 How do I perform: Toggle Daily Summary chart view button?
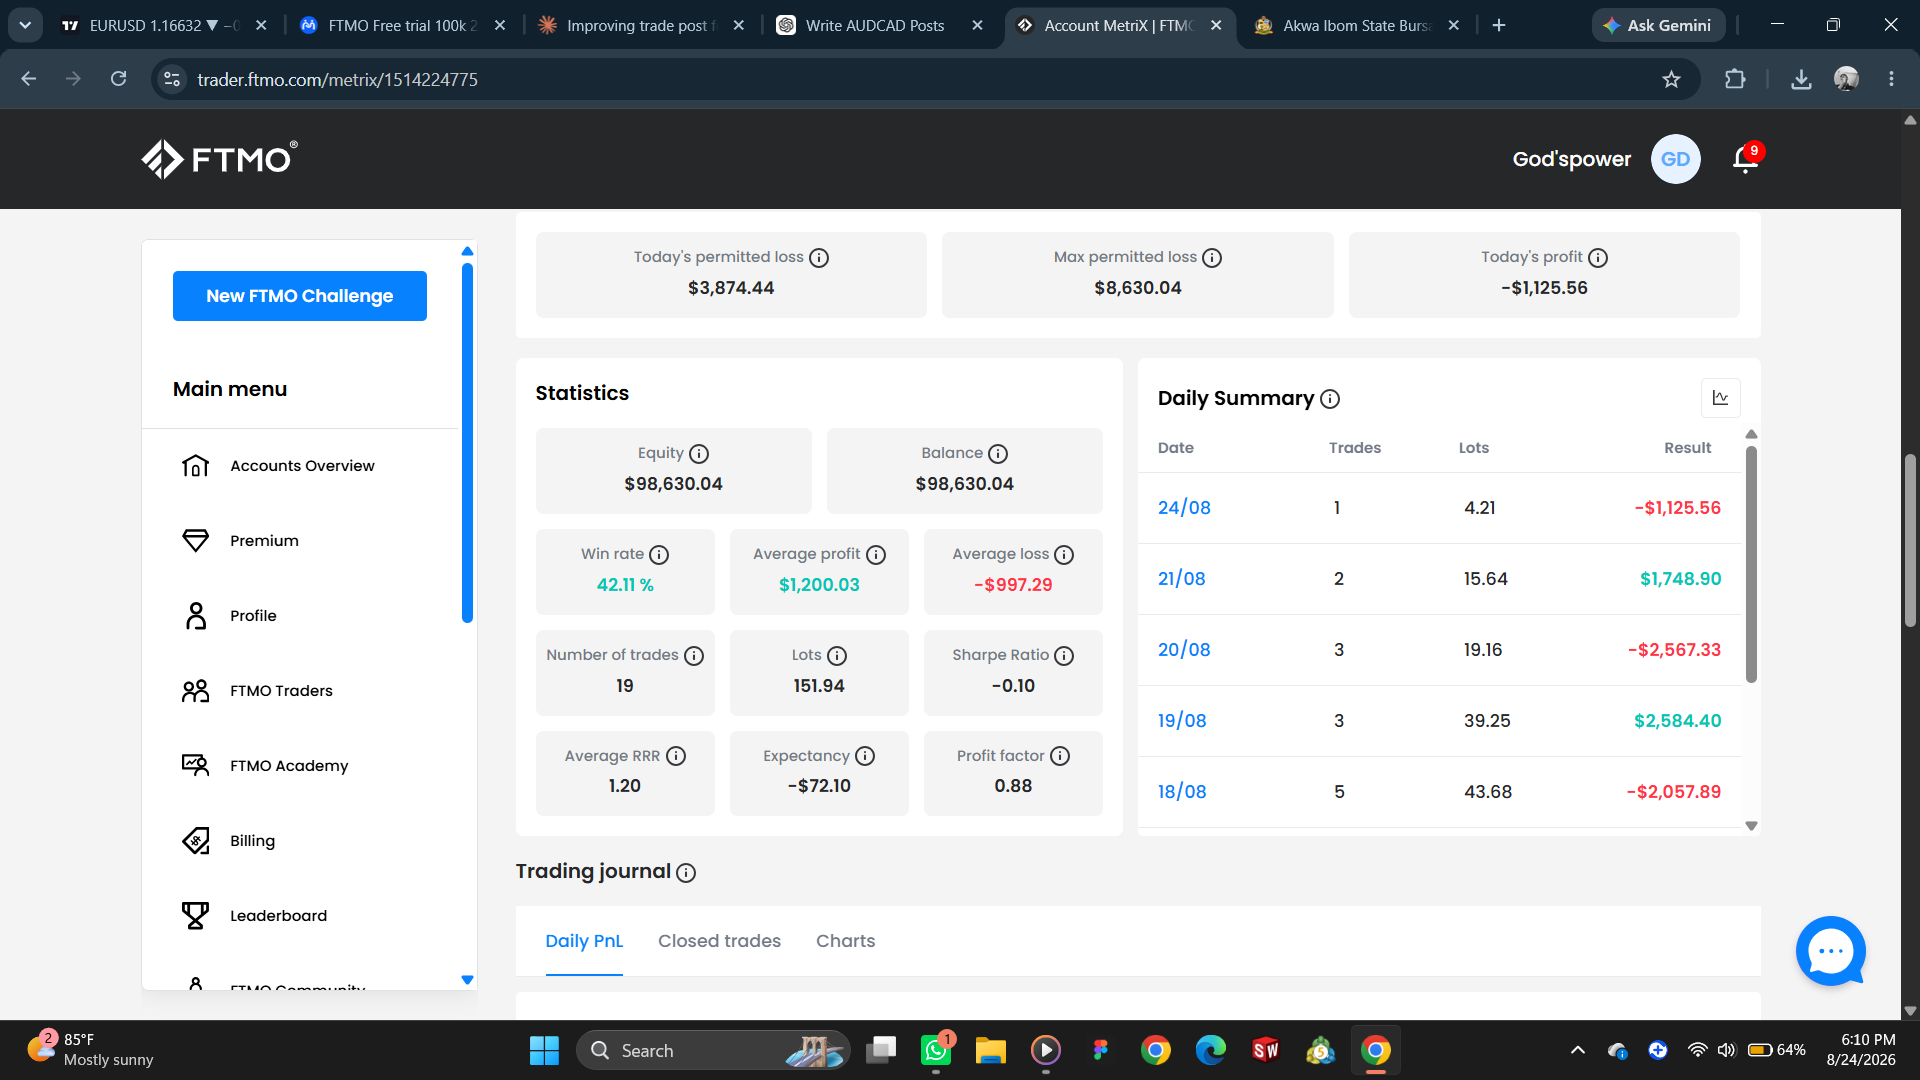[1720, 398]
